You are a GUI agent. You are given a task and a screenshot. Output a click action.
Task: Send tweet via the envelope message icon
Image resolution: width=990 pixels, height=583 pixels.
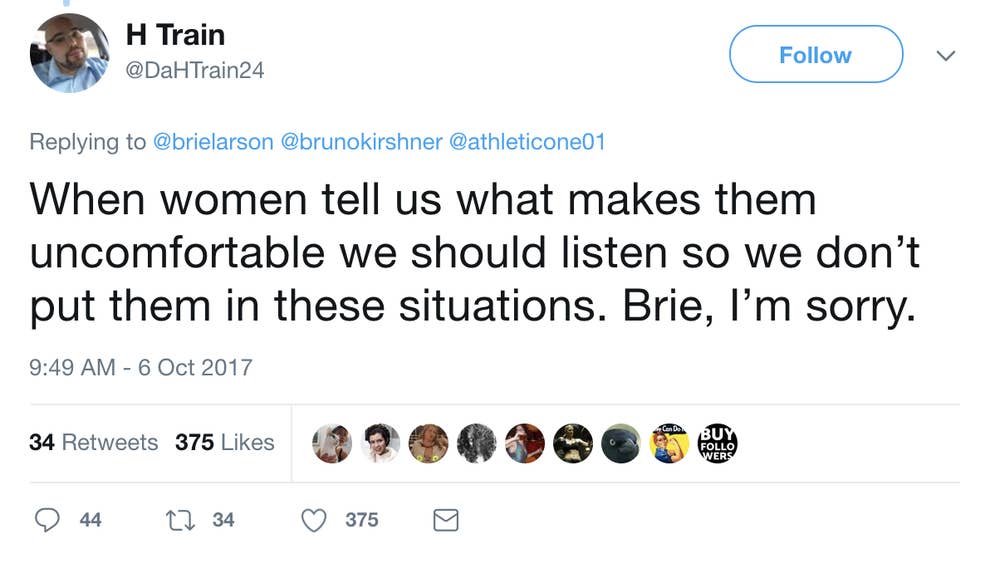[445, 519]
